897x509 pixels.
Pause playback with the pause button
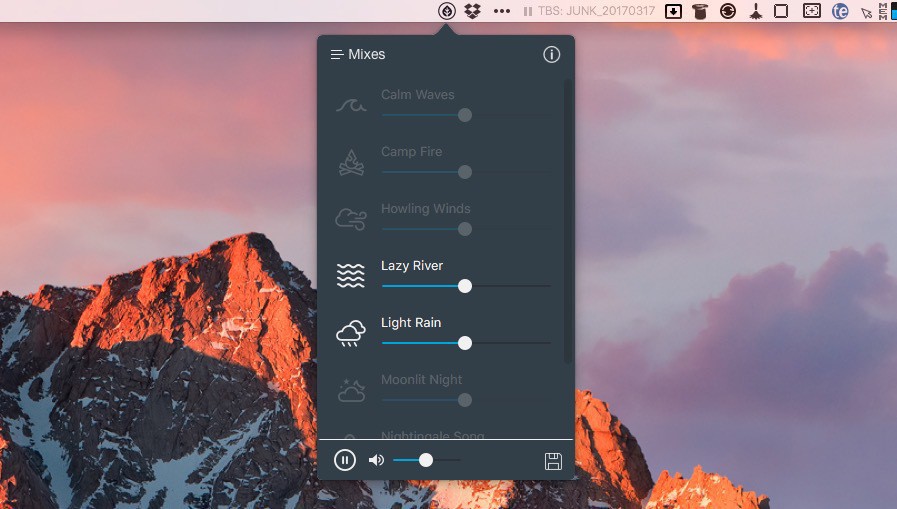344,460
